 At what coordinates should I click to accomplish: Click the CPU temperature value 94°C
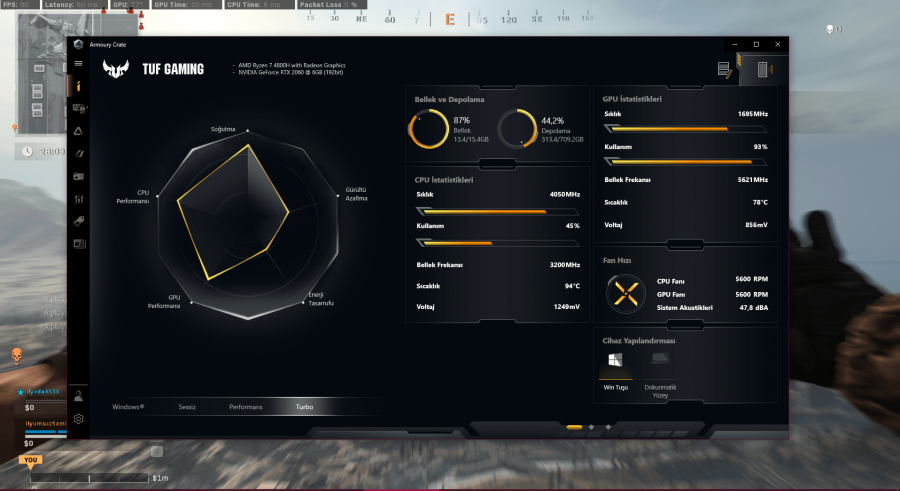tap(572, 286)
